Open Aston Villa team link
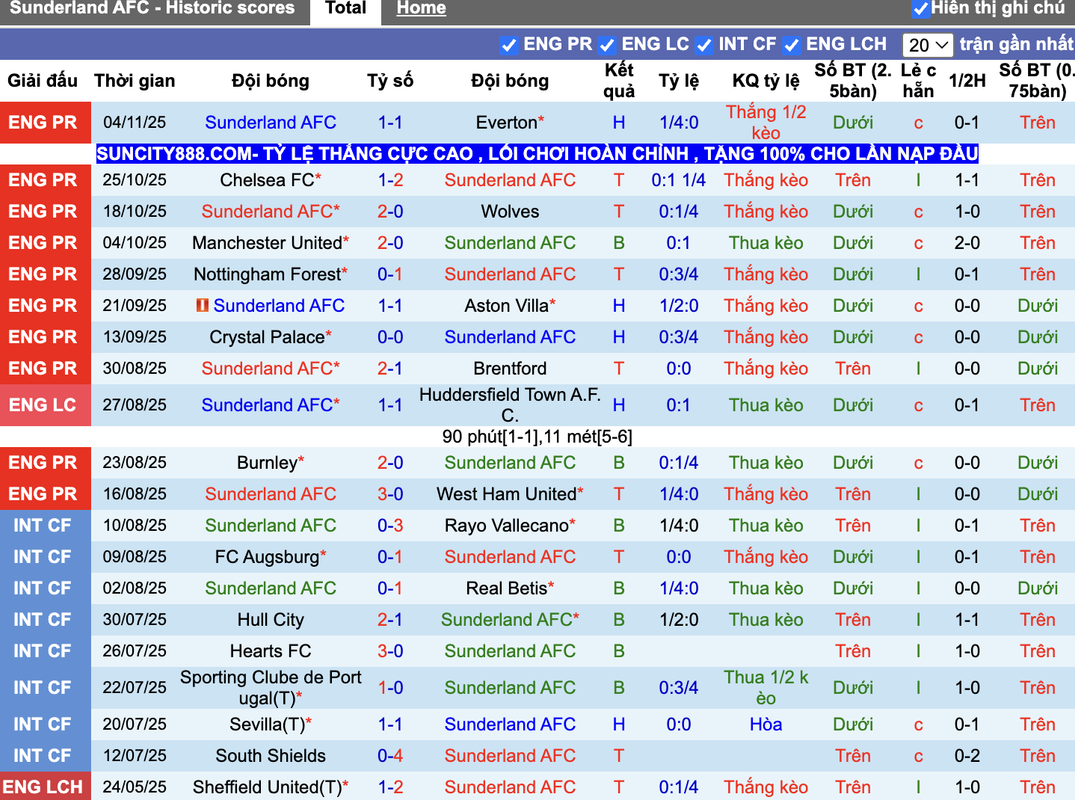Image resolution: width=1075 pixels, height=800 pixels. pos(506,306)
